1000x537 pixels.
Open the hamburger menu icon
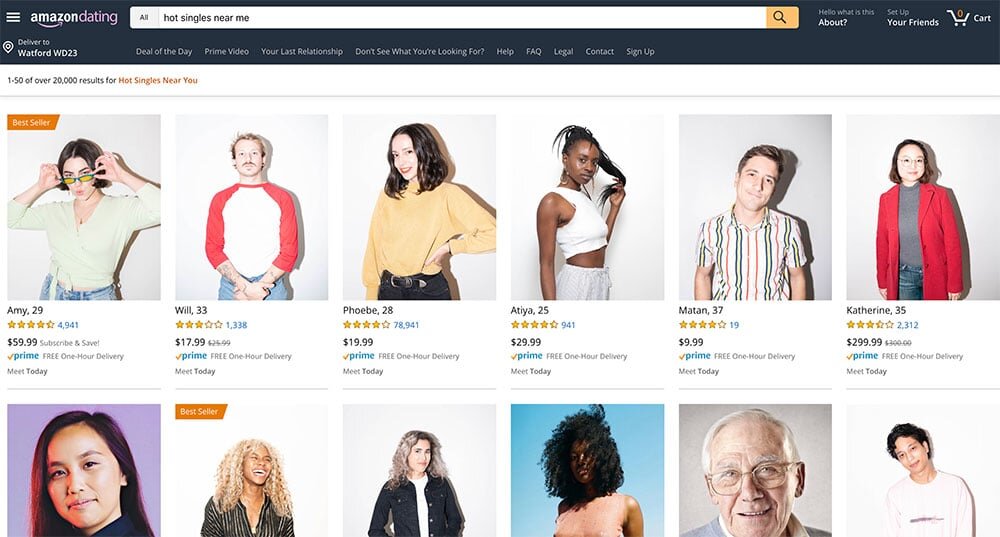[x=13, y=17]
